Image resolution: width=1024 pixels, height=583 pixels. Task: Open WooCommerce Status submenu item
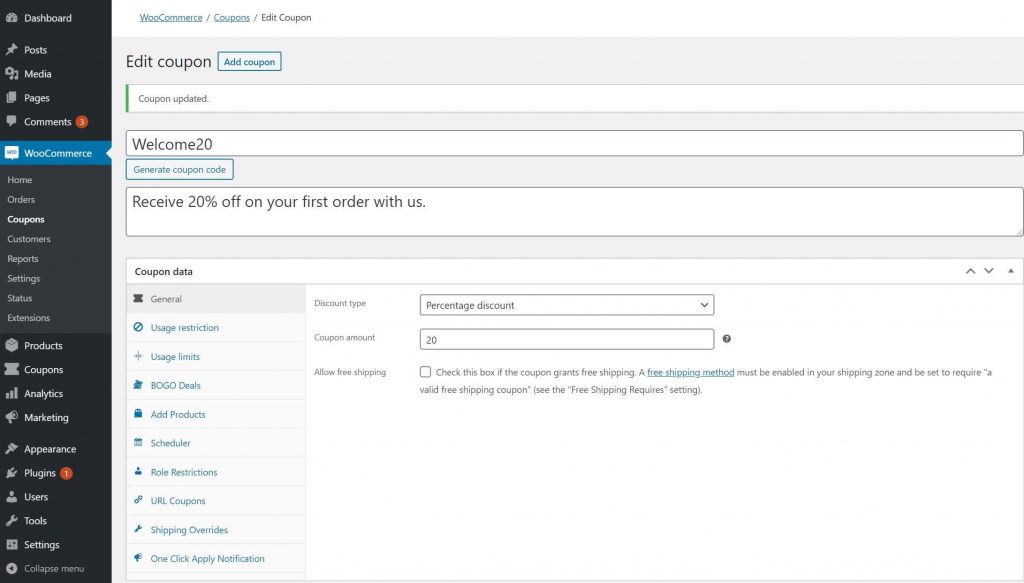coord(20,298)
